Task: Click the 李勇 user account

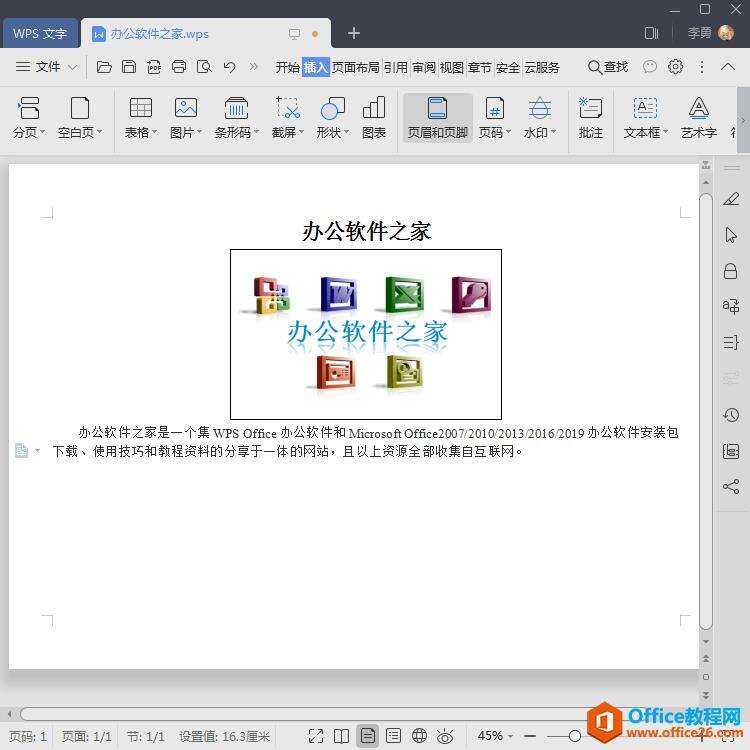Action: click(x=710, y=33)
